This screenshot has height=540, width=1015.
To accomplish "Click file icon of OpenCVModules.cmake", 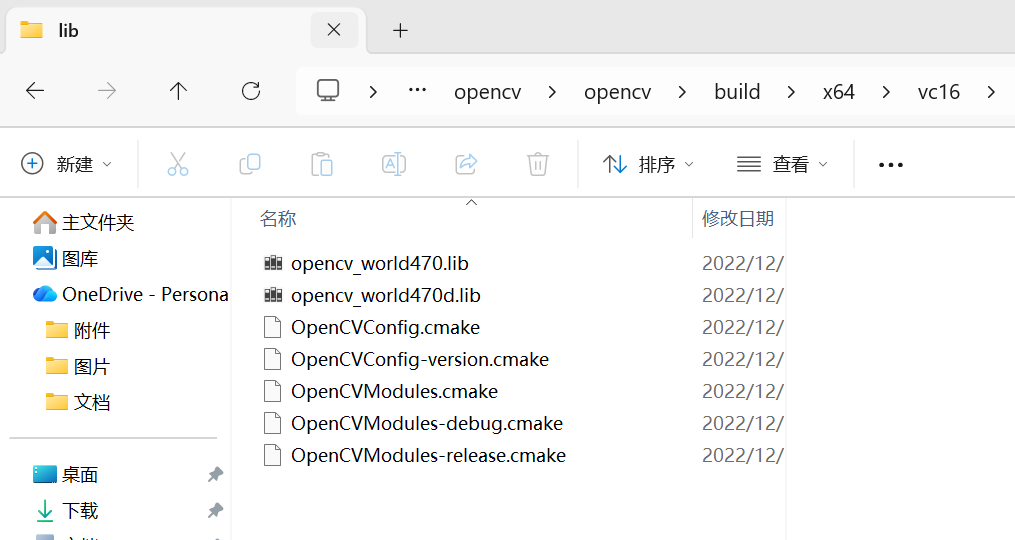I will coord(273,391).
